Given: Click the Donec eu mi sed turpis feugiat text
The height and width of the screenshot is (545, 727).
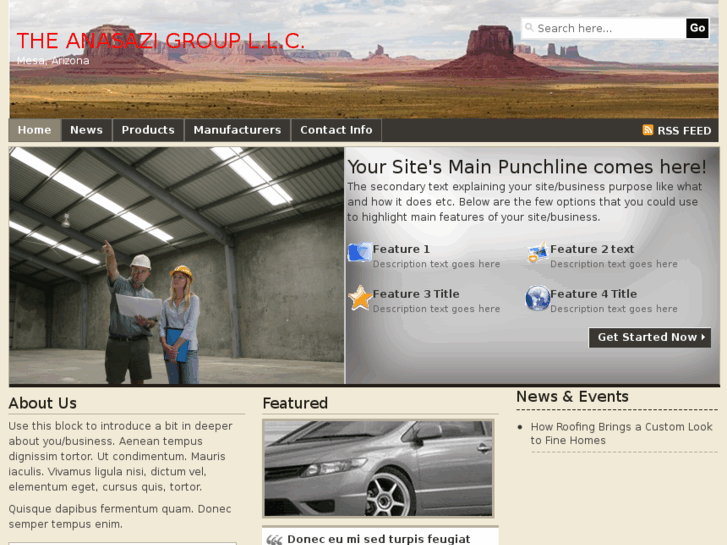Looking at the screenshot, I should [x=379, y=539].
